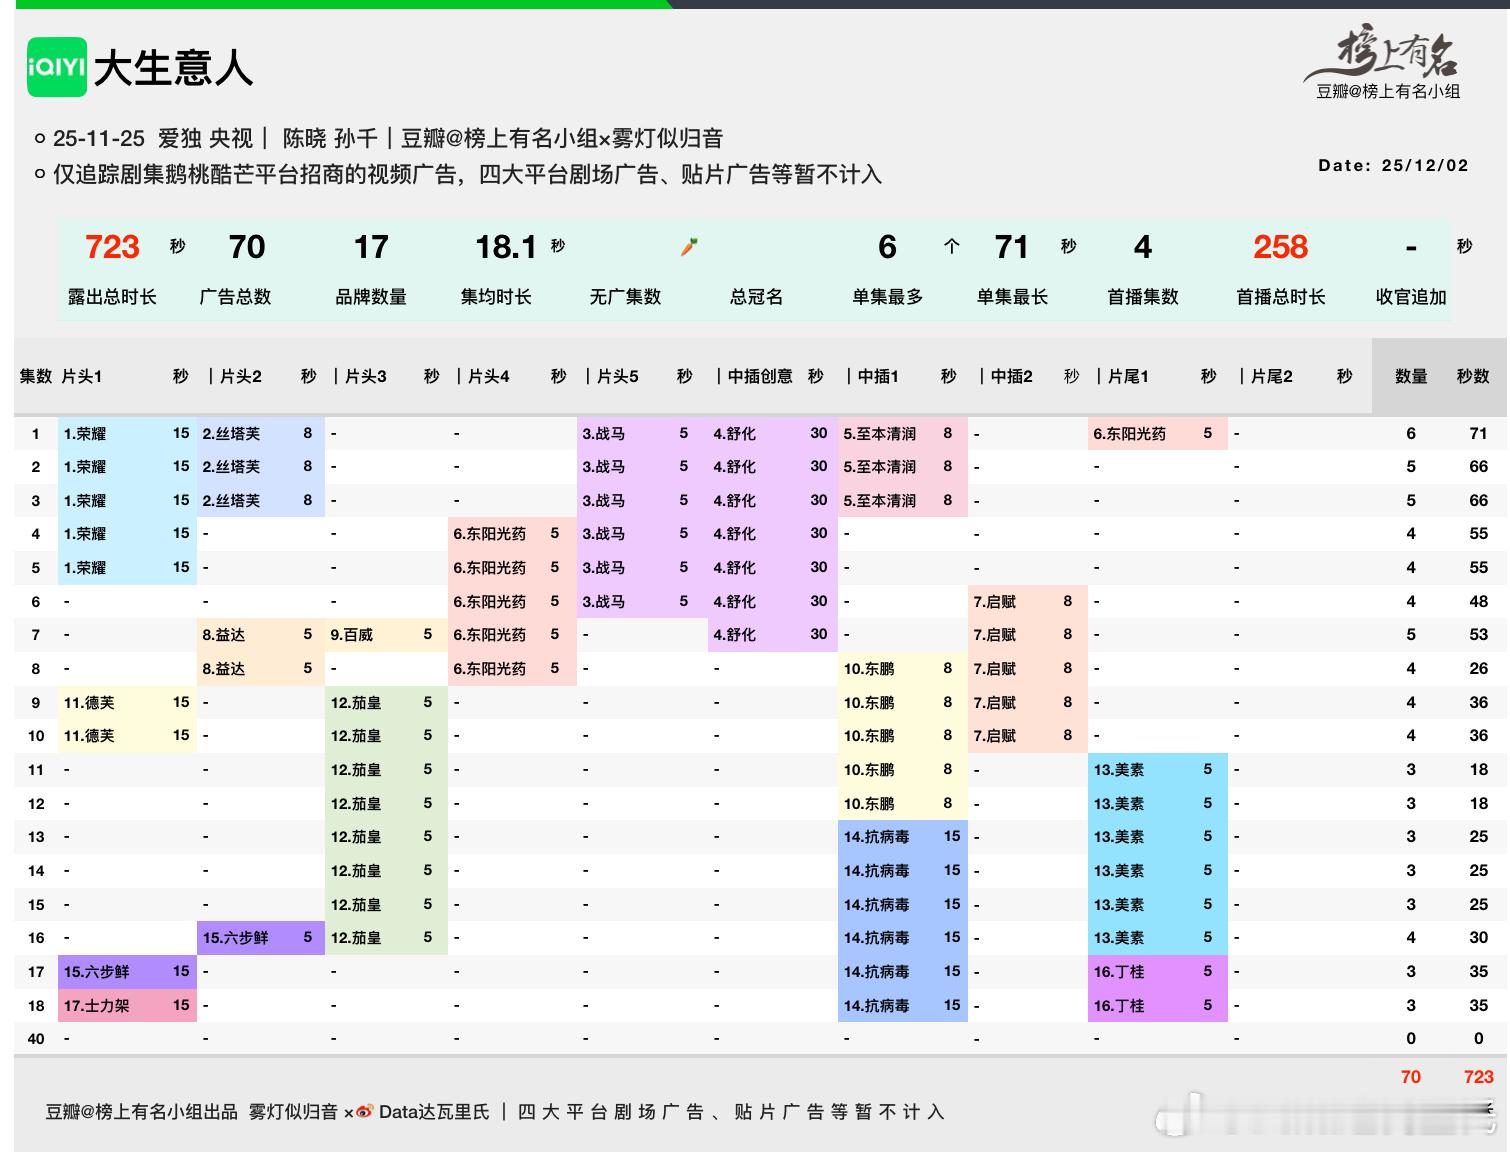
Task: Click the green iQIYI logo
Action: [57, 67]
